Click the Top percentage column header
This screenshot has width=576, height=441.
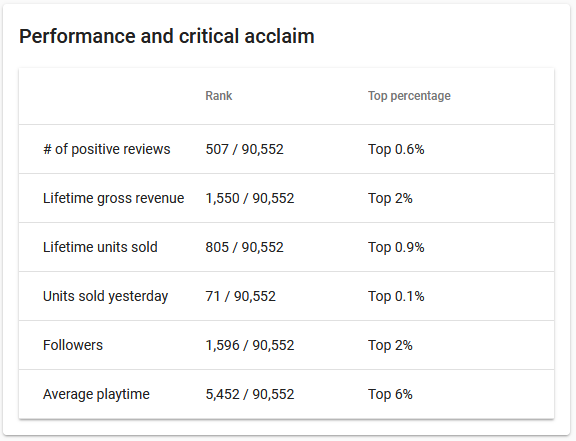[409, 96]
